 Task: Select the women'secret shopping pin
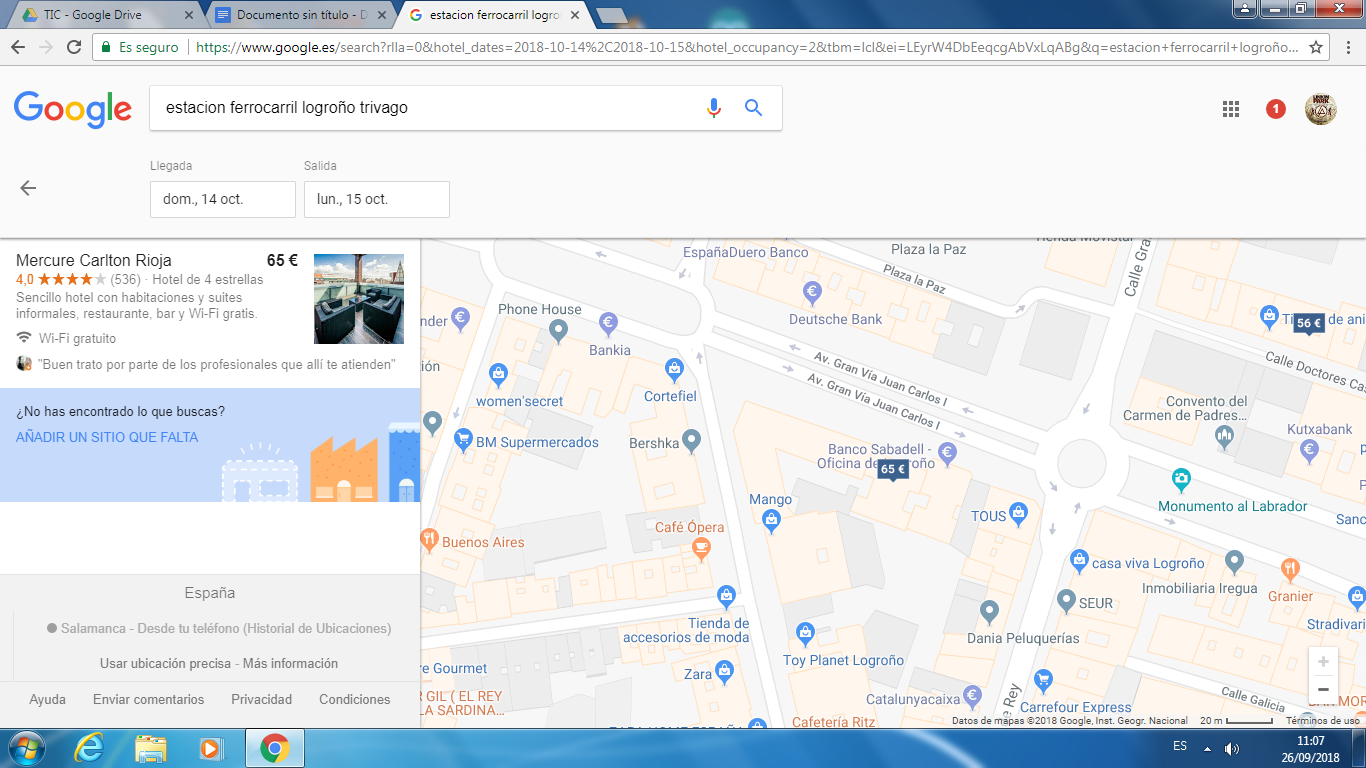click(x=498, y=375)
